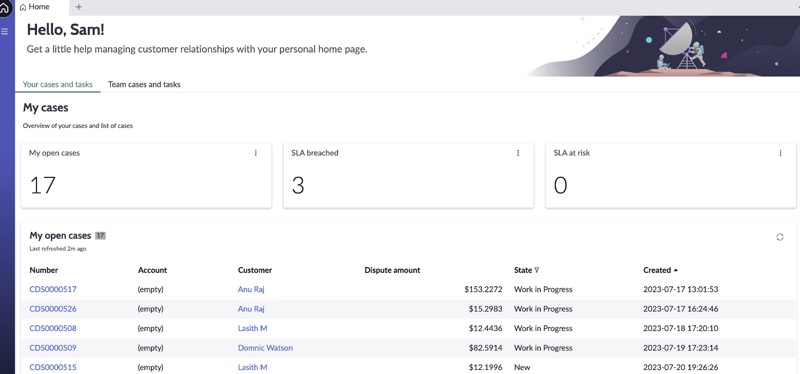Add a new tab with the plus icon
The image size is (800, 374).
coord(79,7)
